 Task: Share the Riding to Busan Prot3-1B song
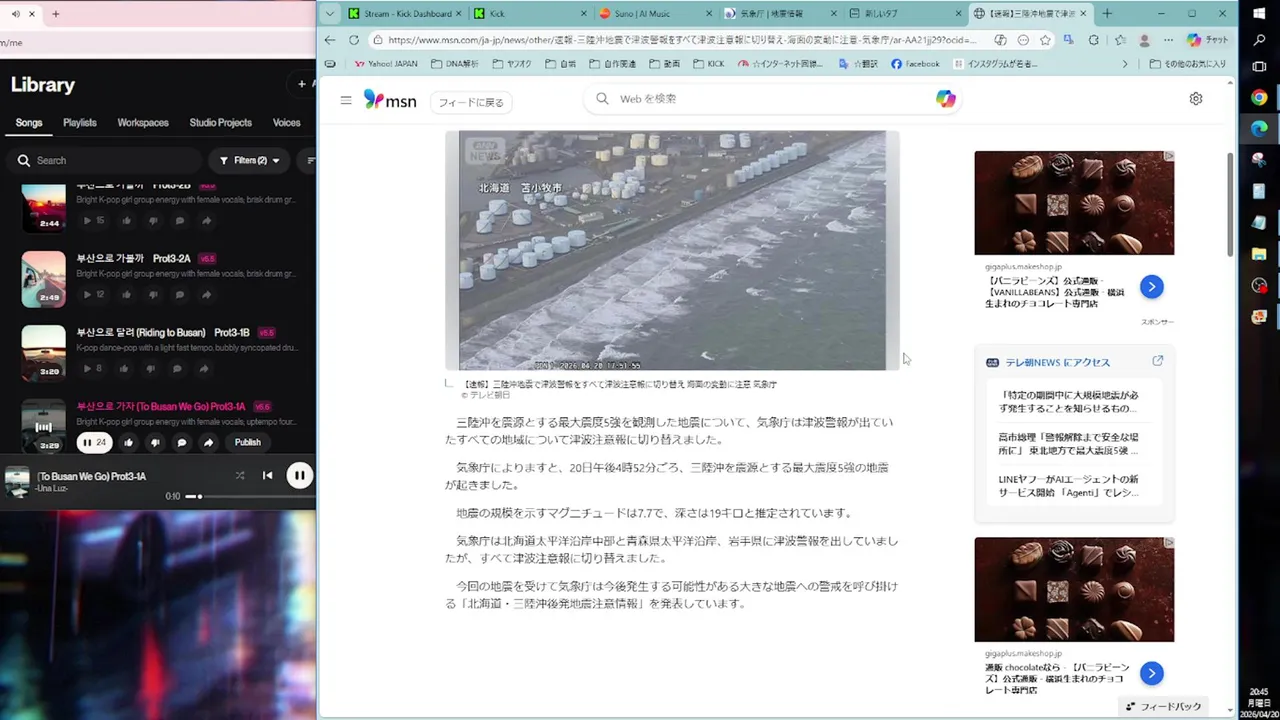tap(204, 368)
